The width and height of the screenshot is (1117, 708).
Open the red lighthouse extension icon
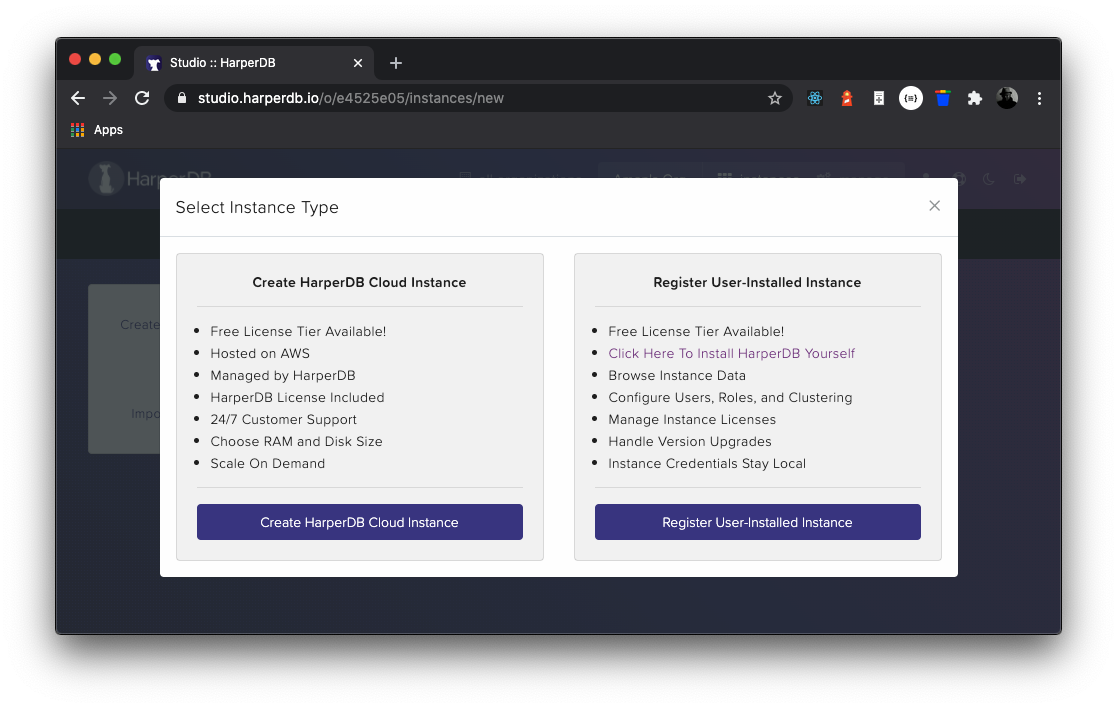click(847, 98)
